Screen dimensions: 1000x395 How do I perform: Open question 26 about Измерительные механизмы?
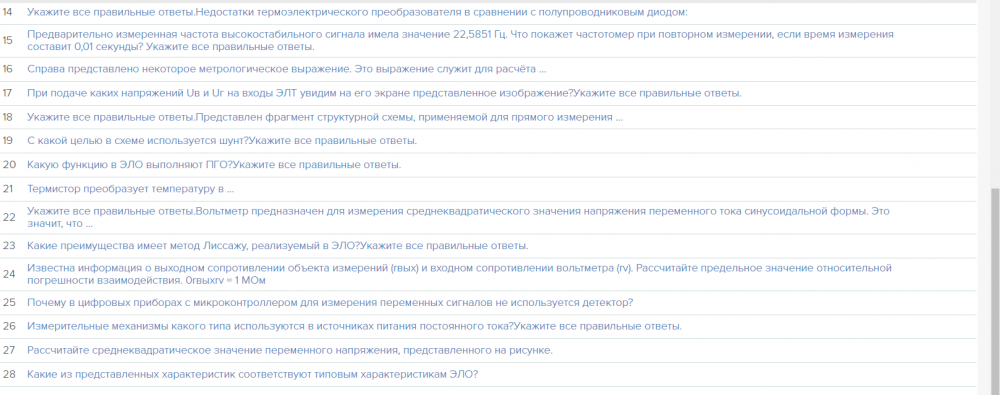[354, 327]
